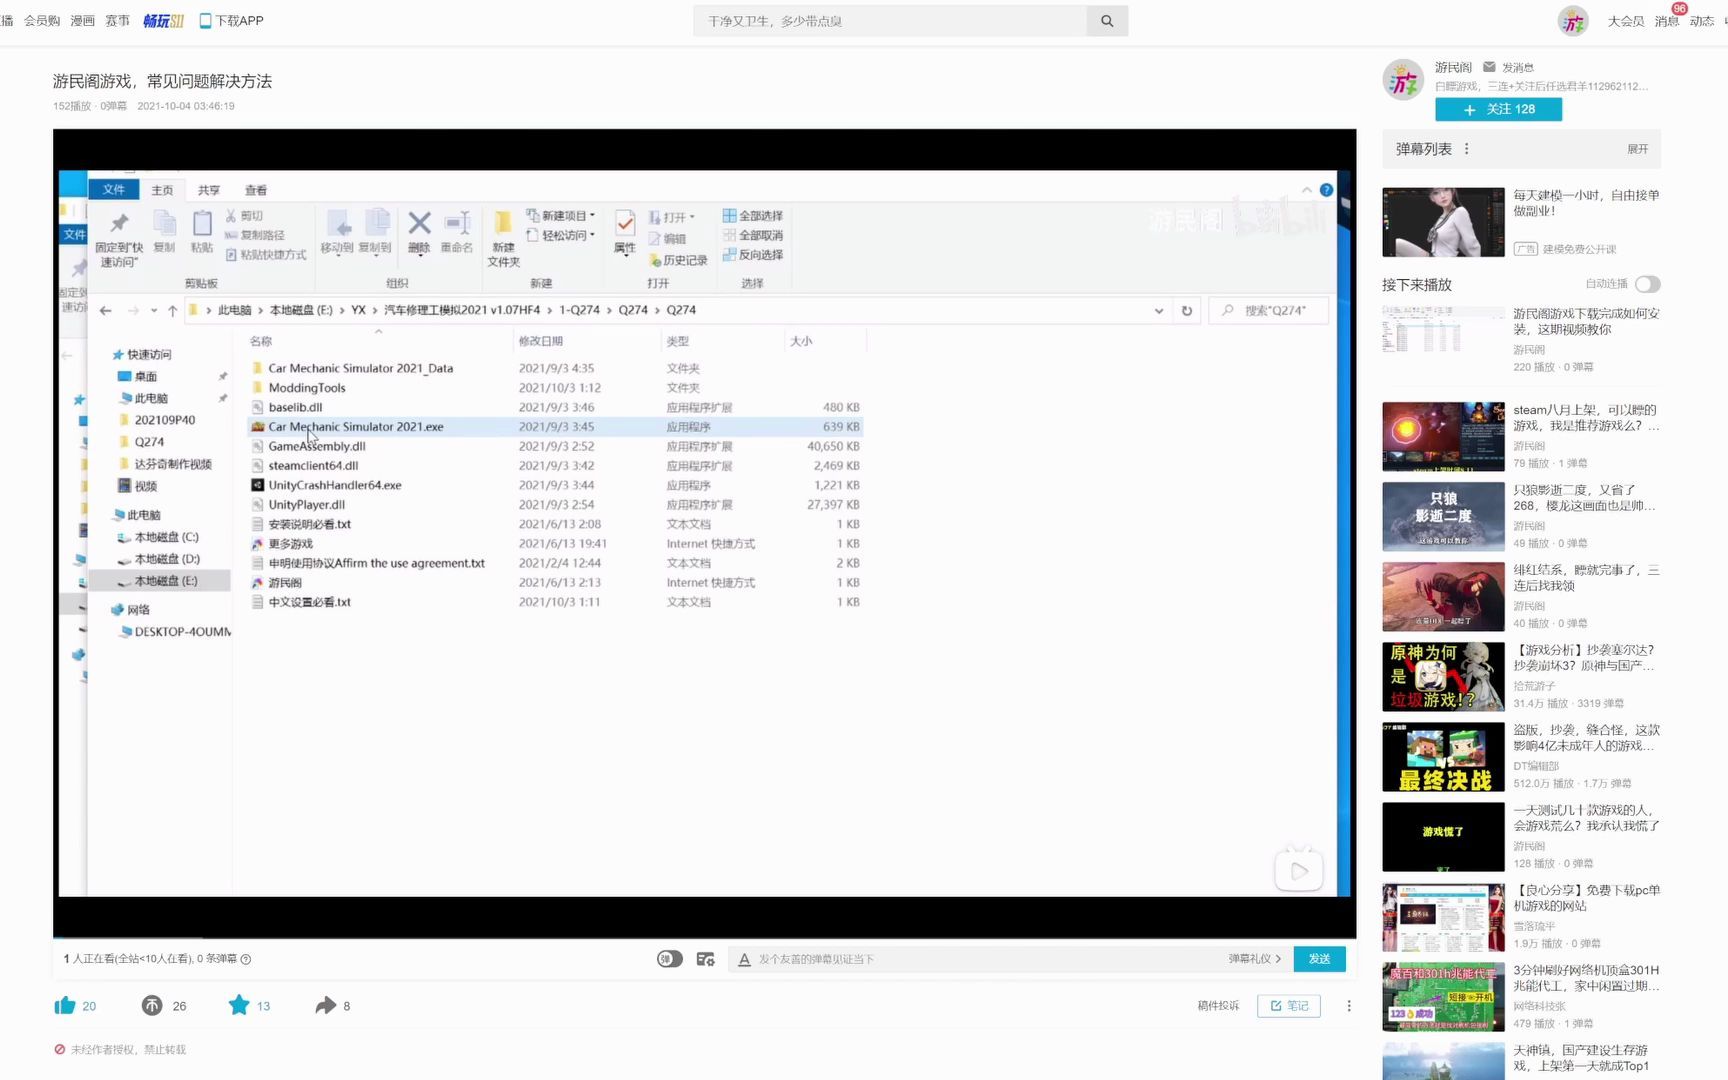The width and height of the screenshot is (1728, 1080).
Task: Click the top search input field
Action: tap(890, 21)
